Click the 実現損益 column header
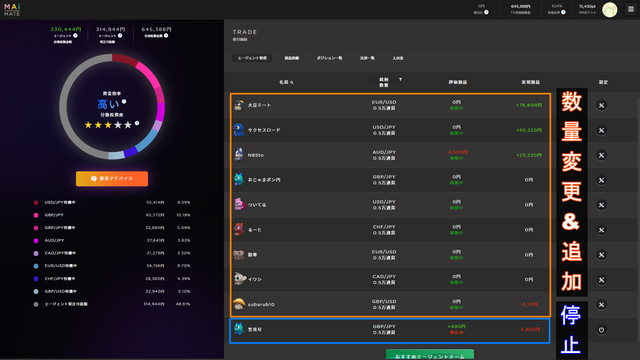640x360 pixels. [530, 82]
